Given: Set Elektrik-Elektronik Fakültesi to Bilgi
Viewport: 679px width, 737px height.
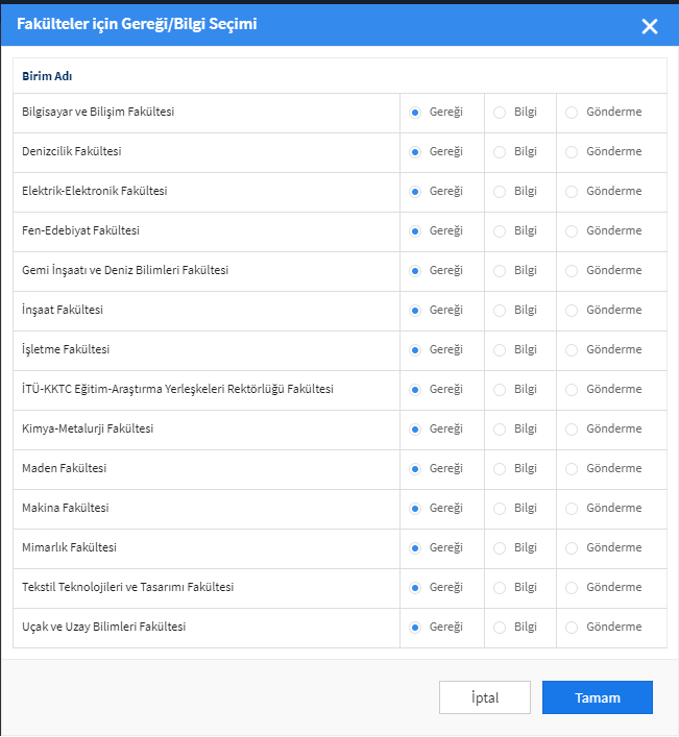Looking at the screenshot, I should coord(499,192).
